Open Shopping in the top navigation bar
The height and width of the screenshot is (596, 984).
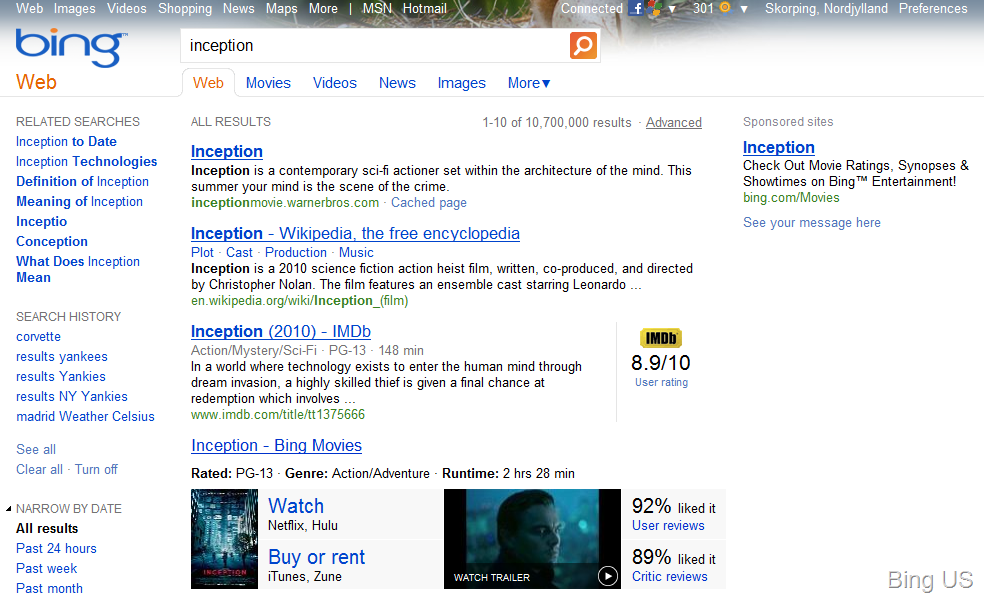click(x=184, y=9)
